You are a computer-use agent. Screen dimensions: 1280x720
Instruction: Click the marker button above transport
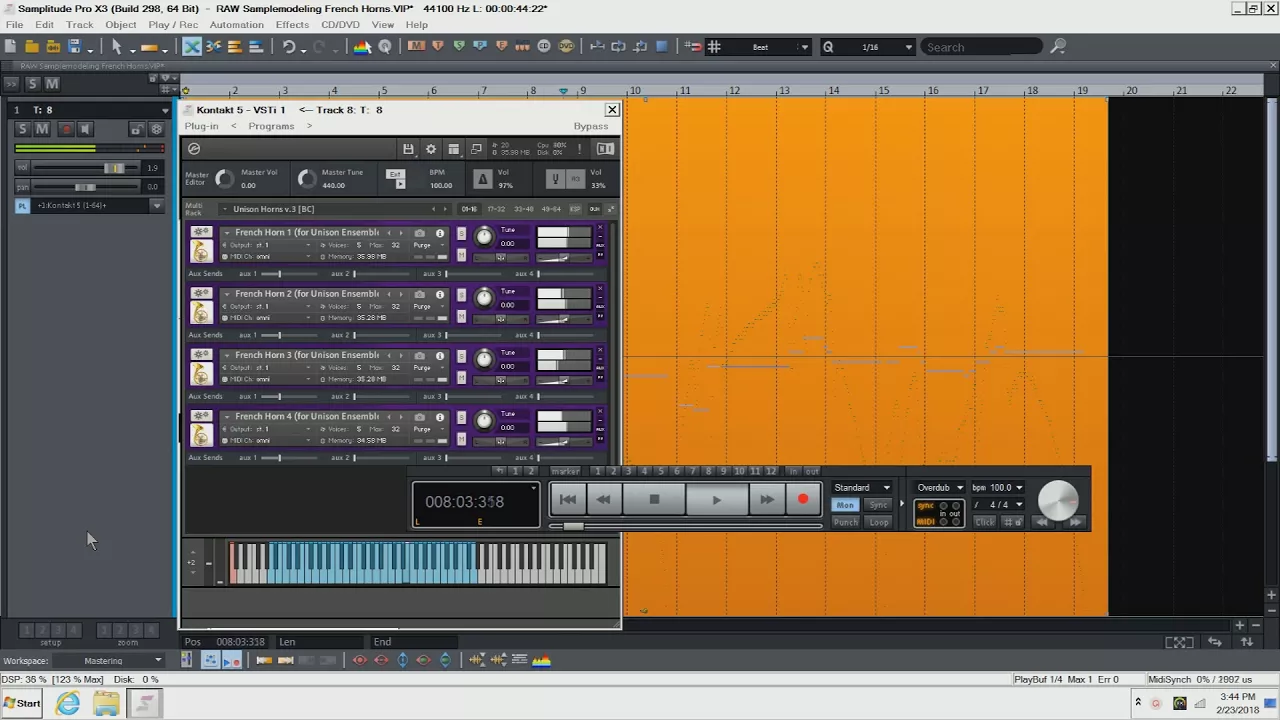click(565, 471)
